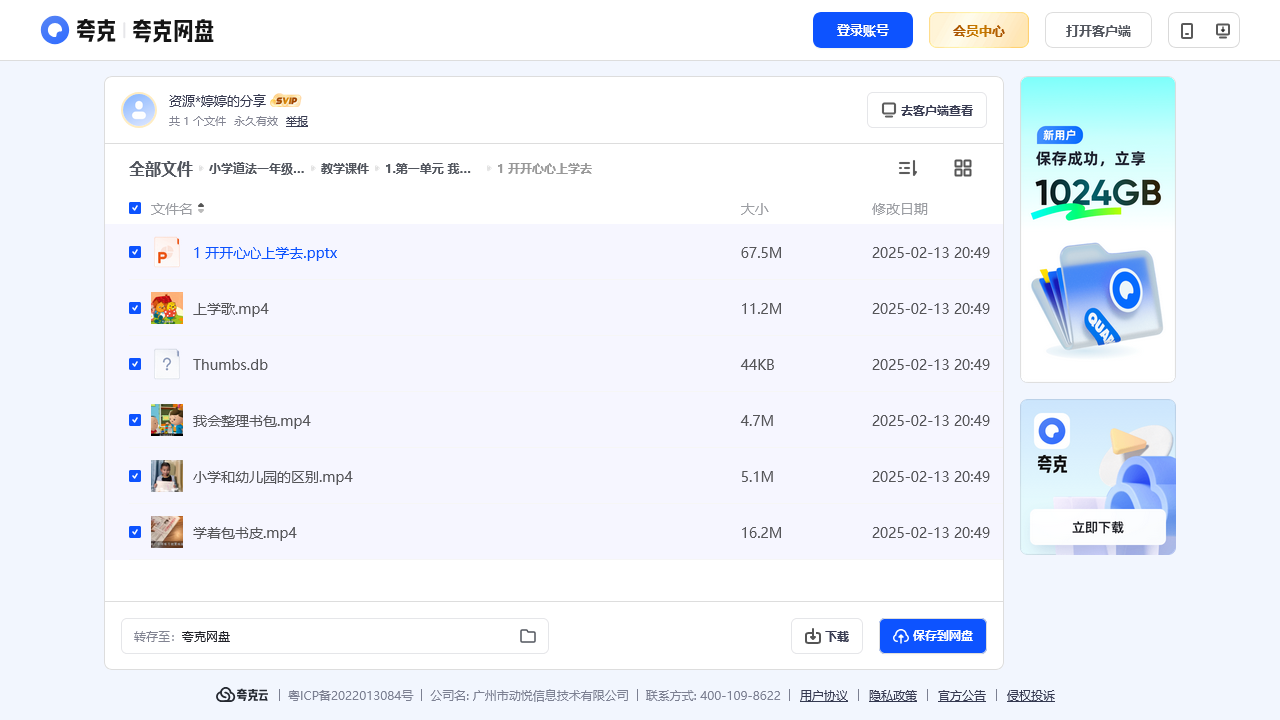
Task: Click the 大小 column header
Action: pos(754,209)
